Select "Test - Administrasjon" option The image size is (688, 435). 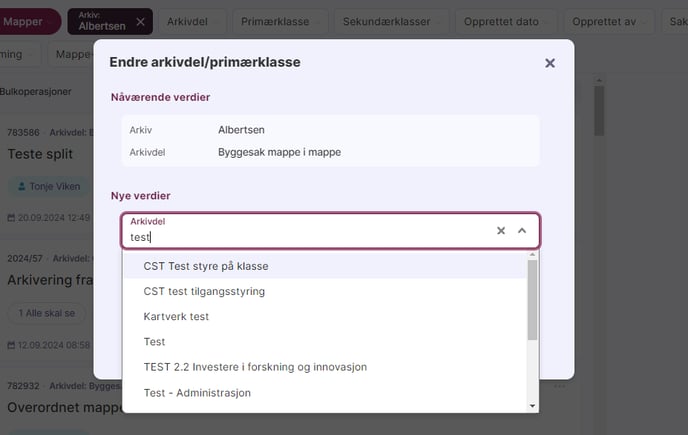(325, 392)
